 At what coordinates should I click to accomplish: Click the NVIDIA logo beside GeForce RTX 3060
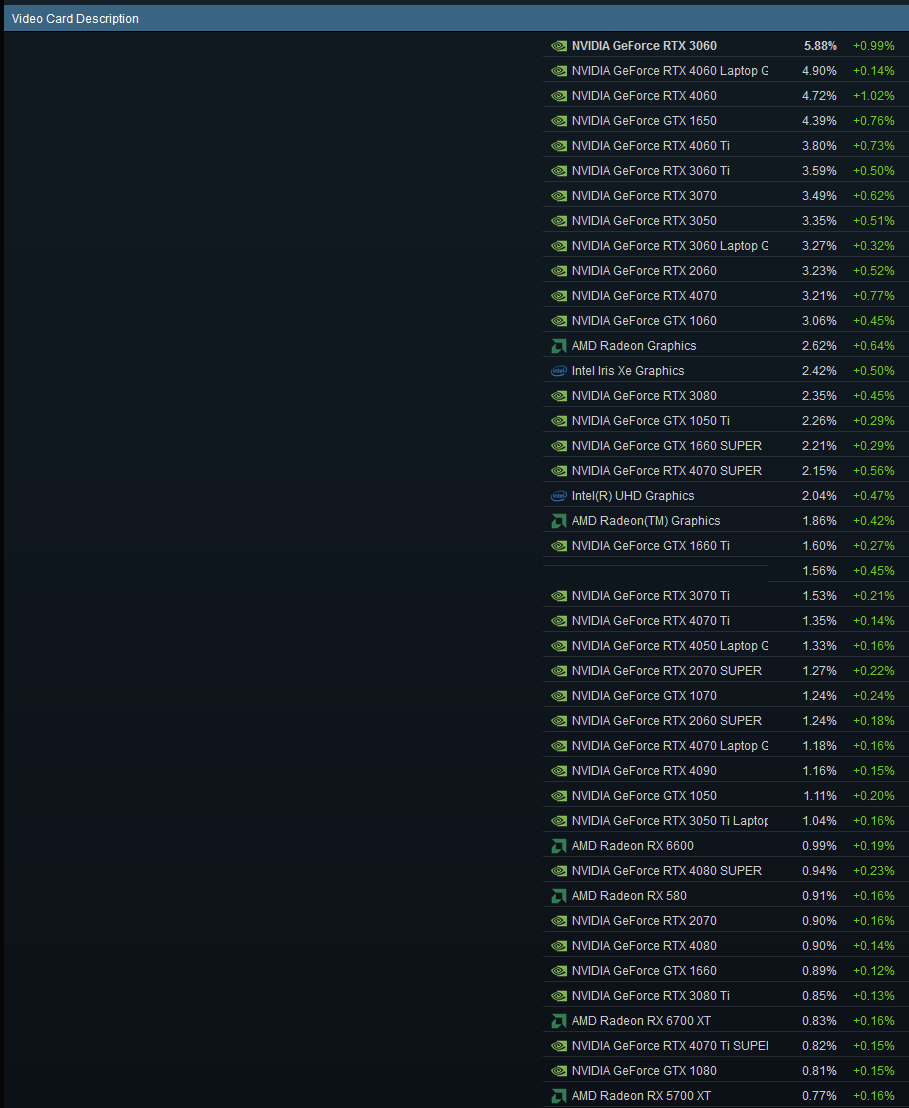[558, 46]
